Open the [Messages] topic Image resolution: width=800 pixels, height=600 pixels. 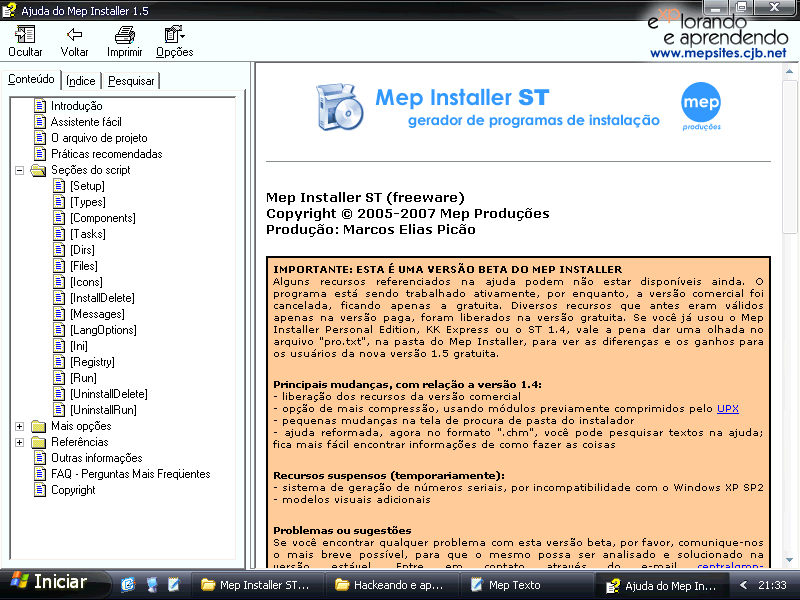[97, 314]
